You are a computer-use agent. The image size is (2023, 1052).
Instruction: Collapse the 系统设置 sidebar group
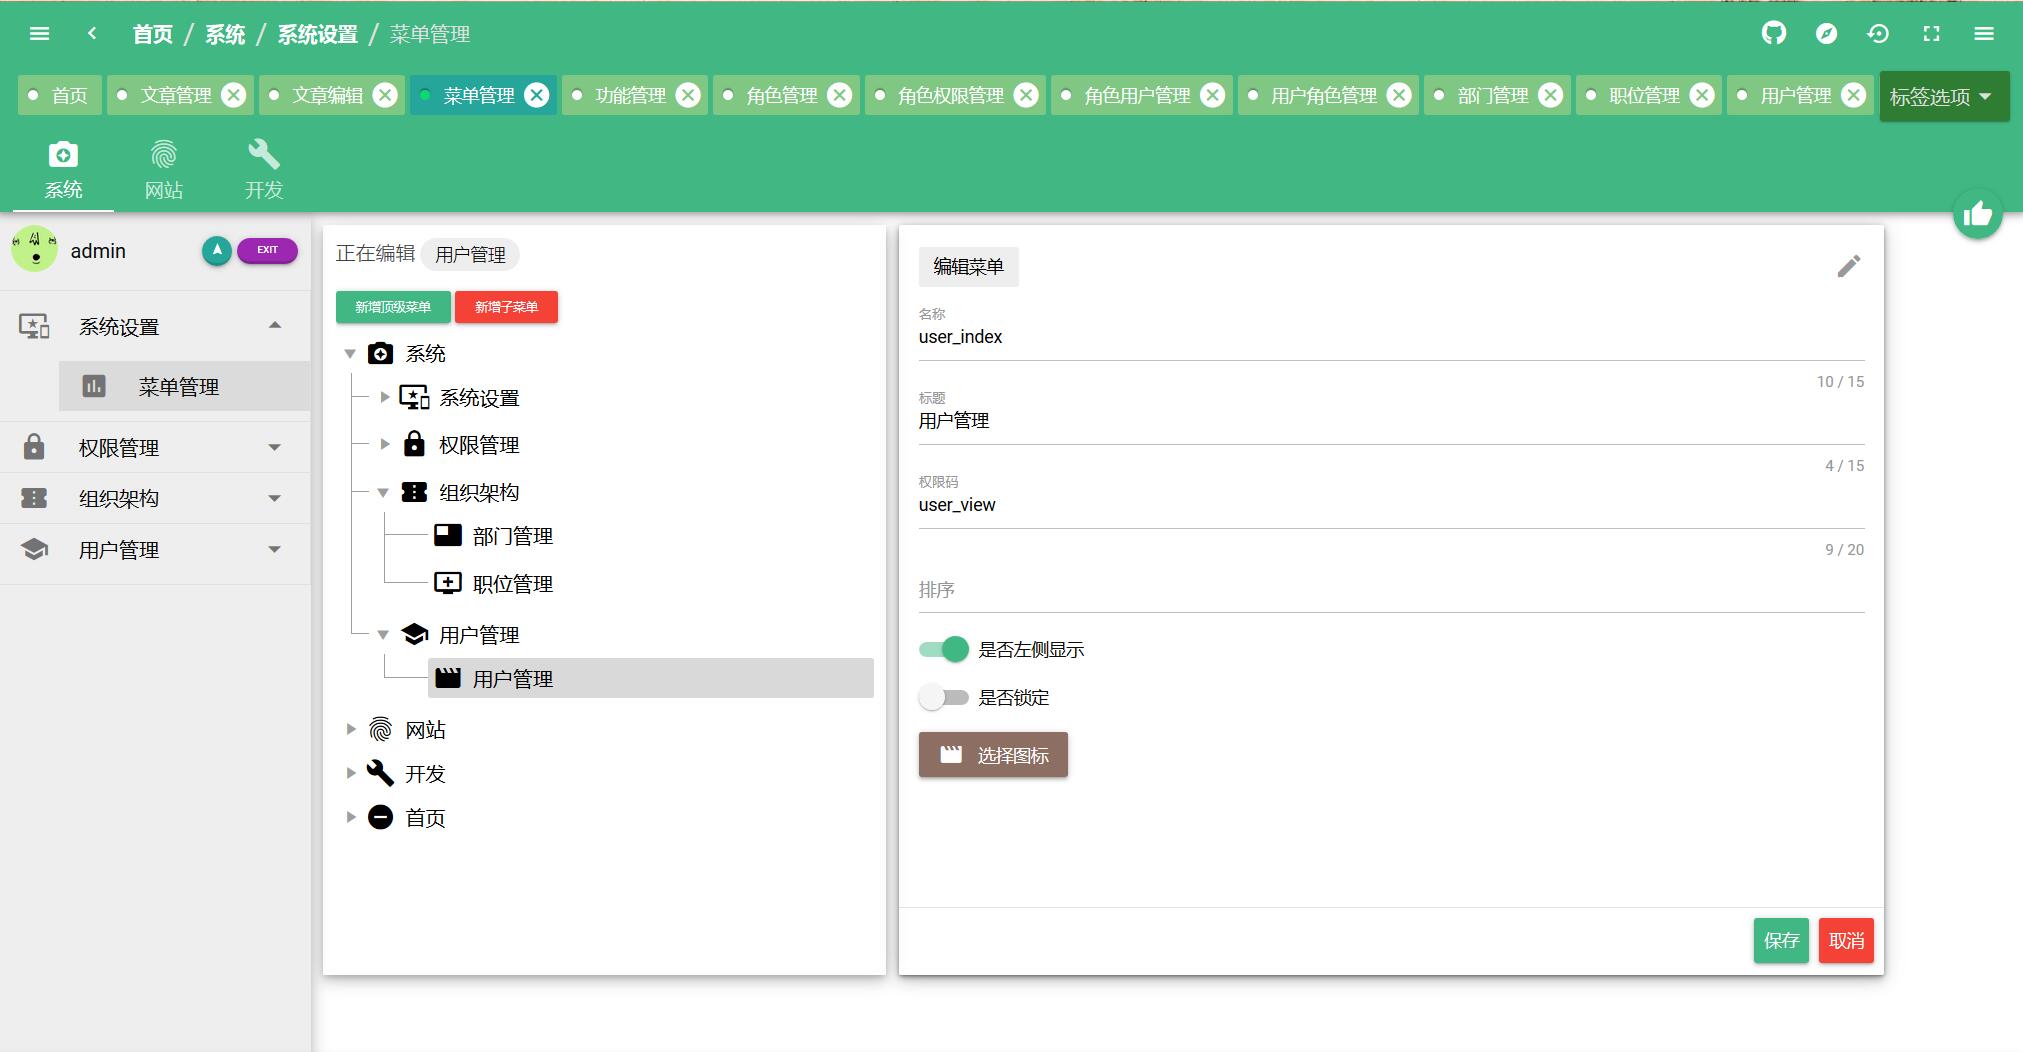(x=155, y=326)
